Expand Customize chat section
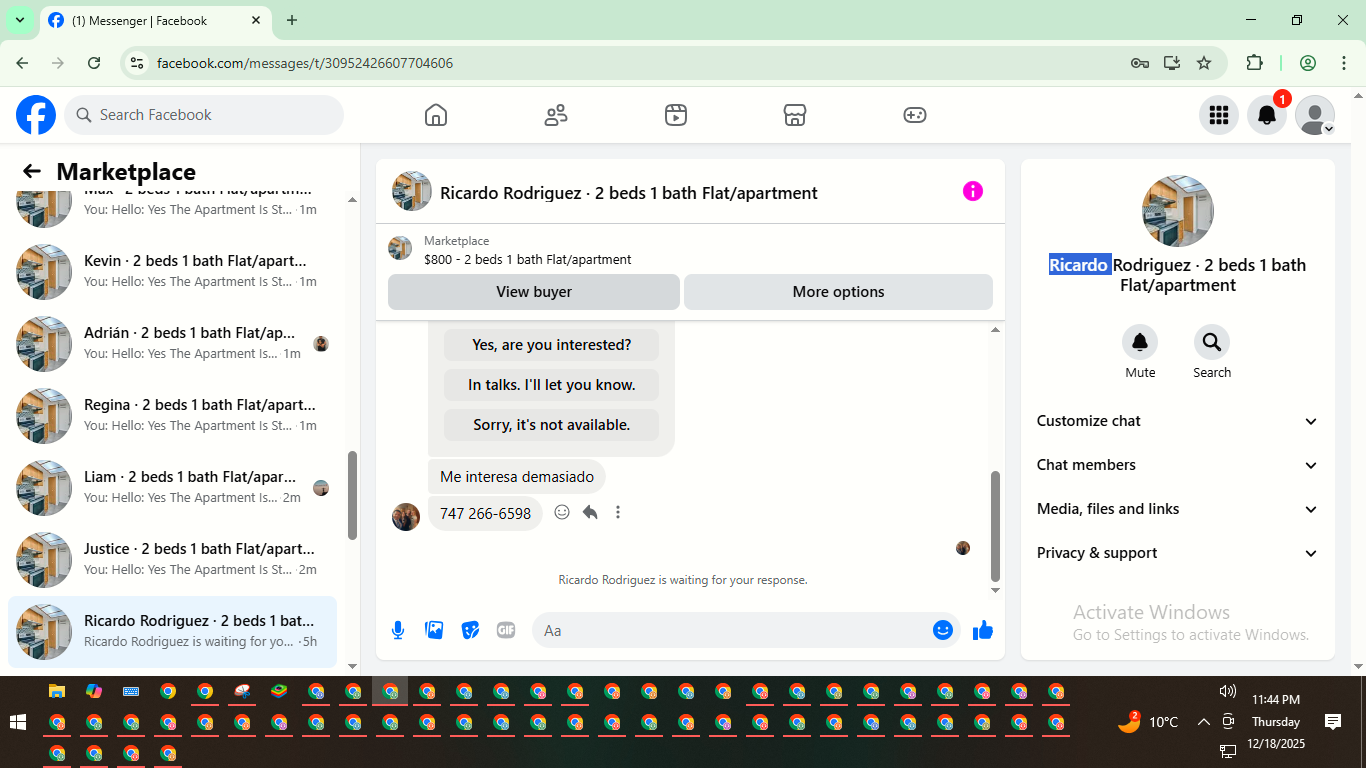 click(x=1178, y=421)
